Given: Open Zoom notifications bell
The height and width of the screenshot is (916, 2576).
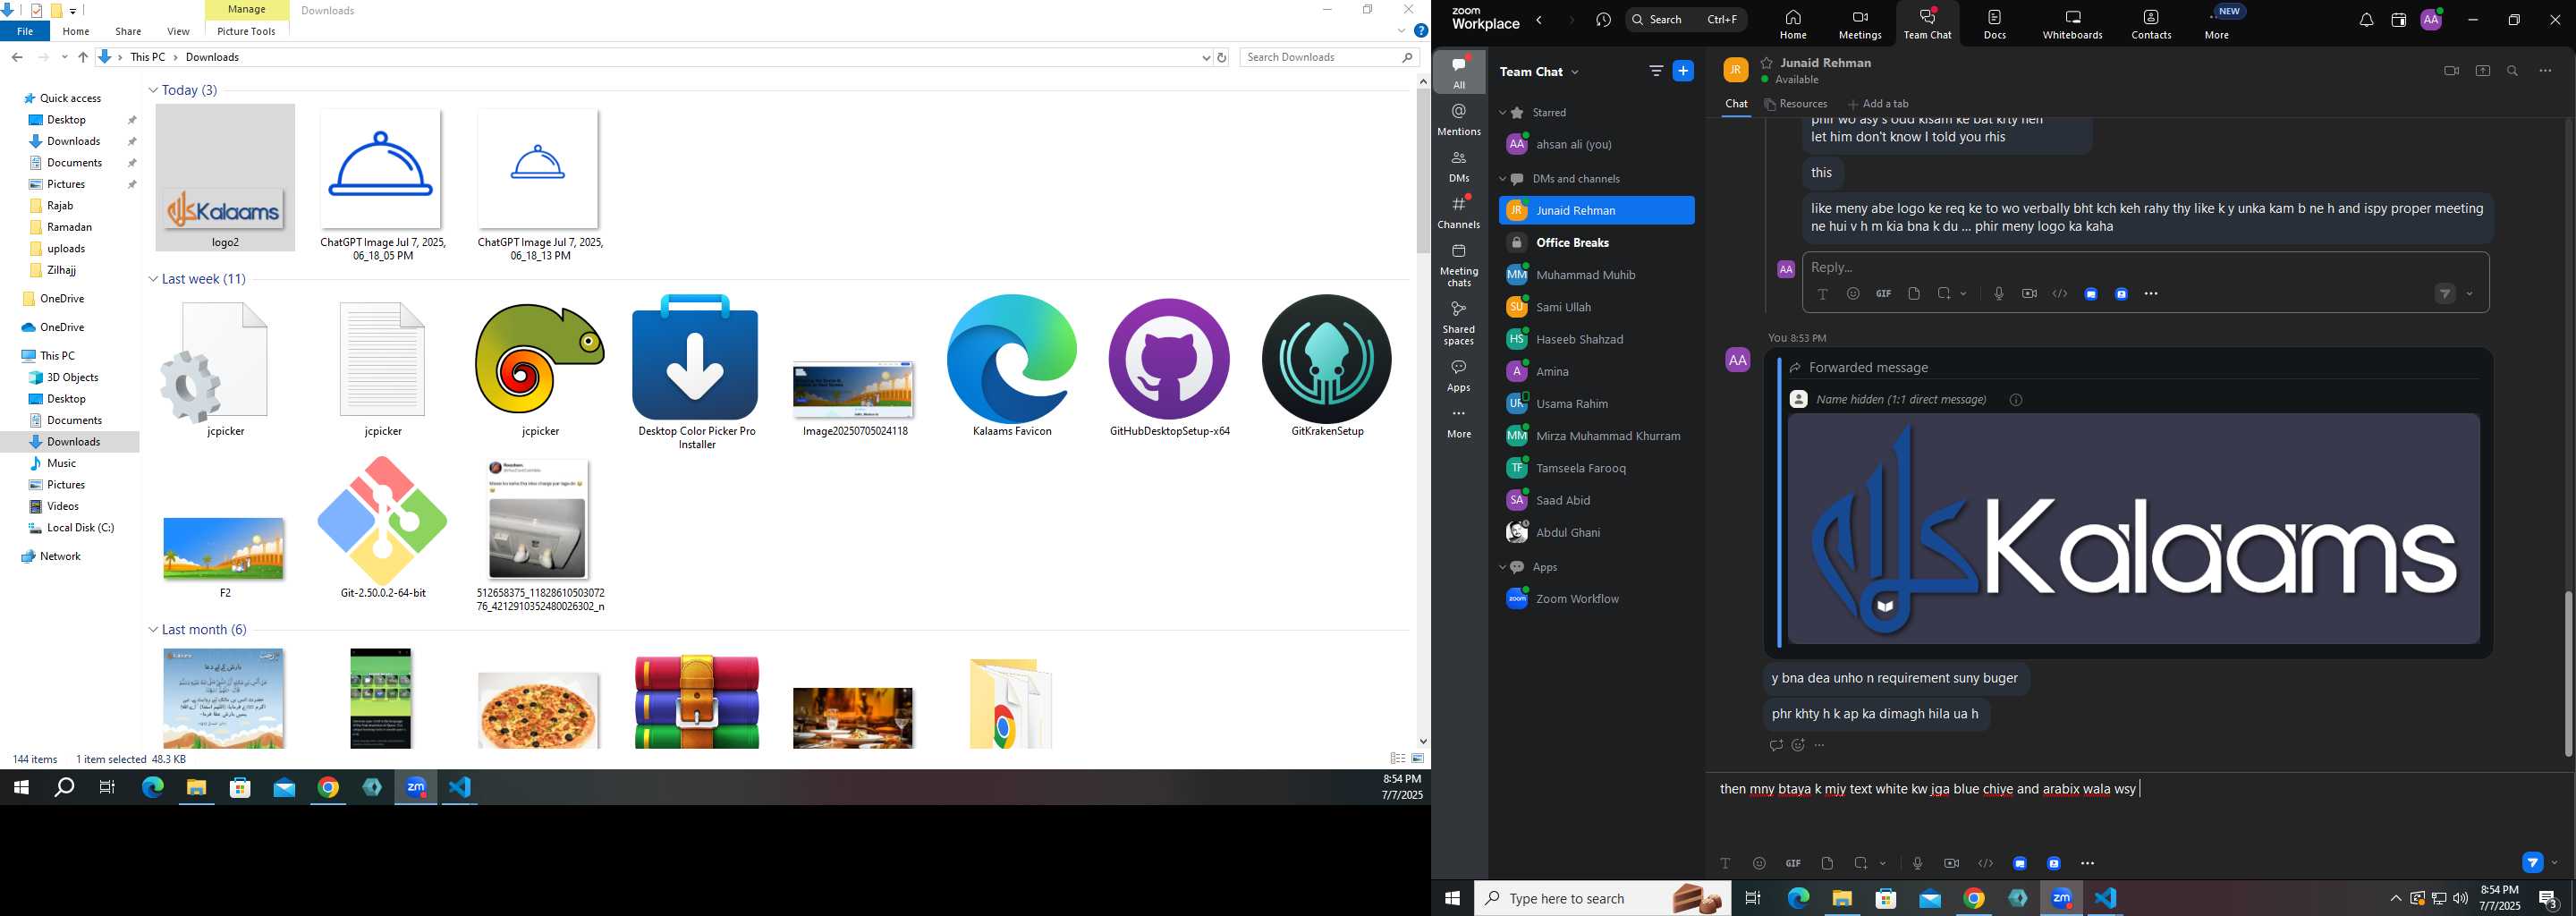Looking at the screenshot, I should pos(2366,20).
